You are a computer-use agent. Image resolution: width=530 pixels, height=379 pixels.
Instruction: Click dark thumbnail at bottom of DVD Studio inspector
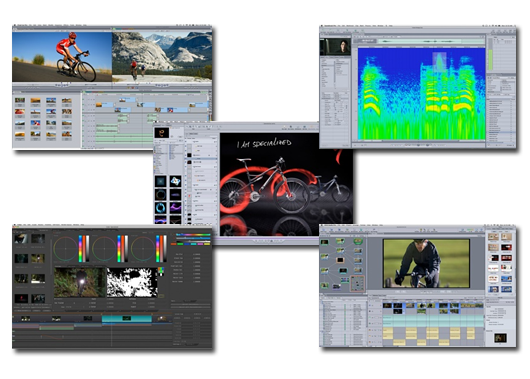click(x=500, y=338)
